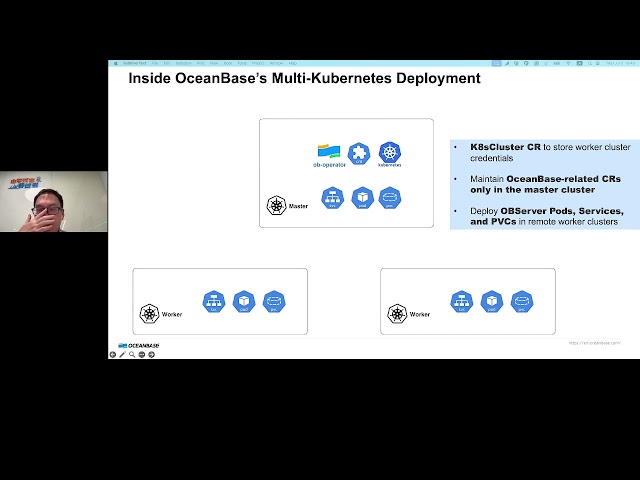Click the svc icon in right Worker box

click(462, 302)
